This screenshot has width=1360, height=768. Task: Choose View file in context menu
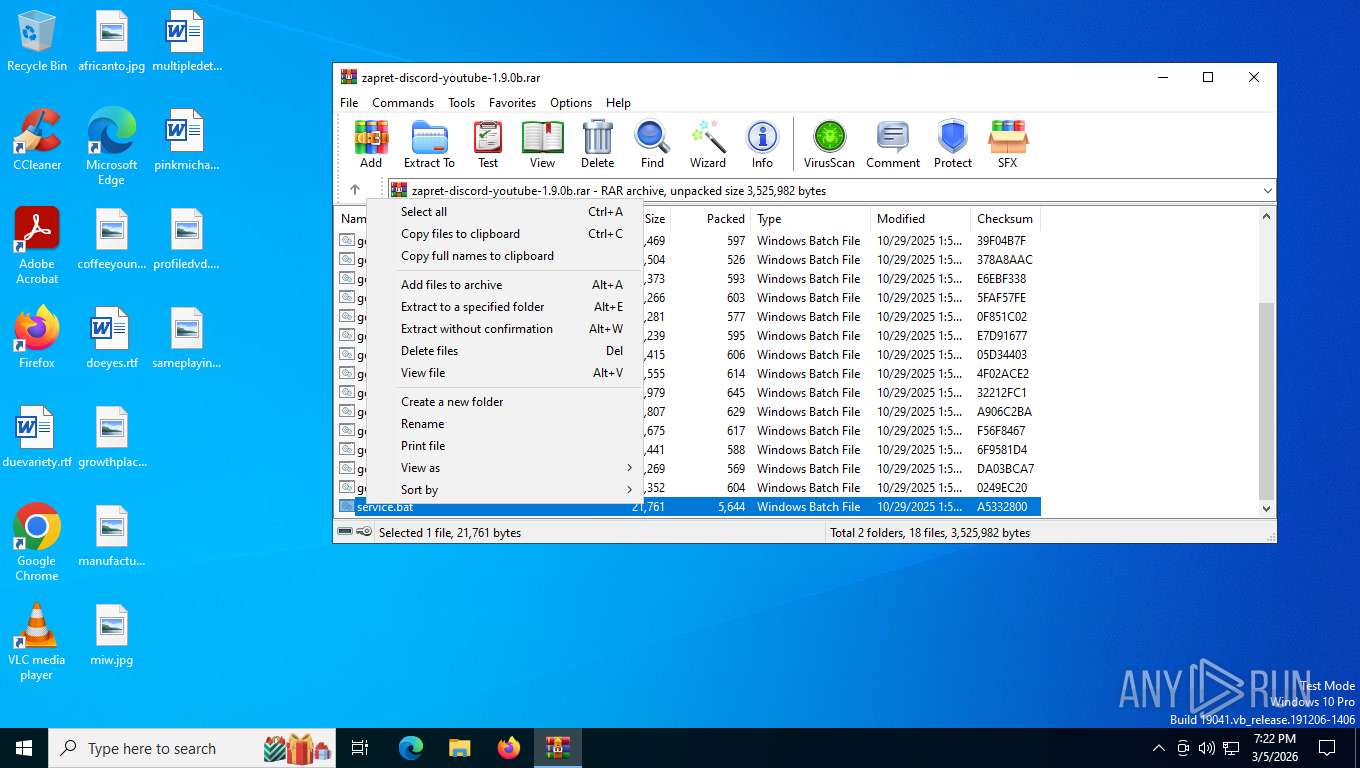pyautogui.click(x=505, y=373)
